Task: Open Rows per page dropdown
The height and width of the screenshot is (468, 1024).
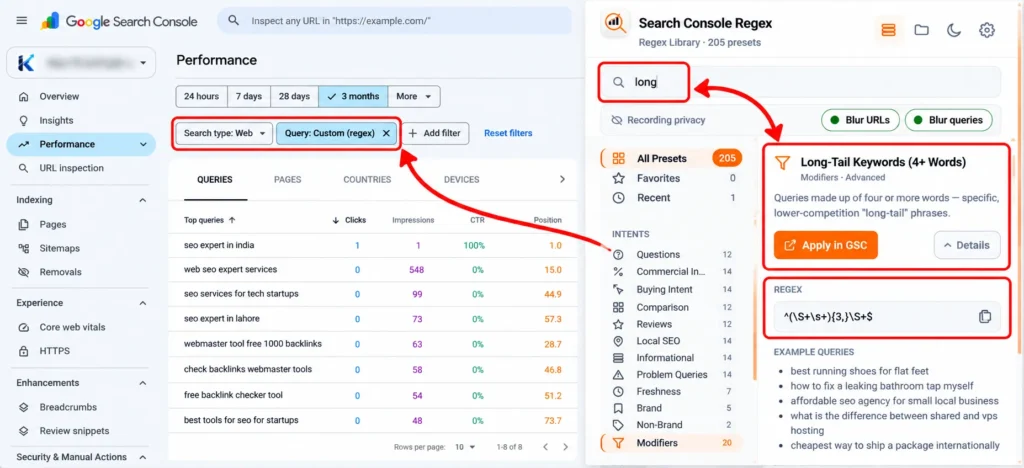Action: (466, 447)
